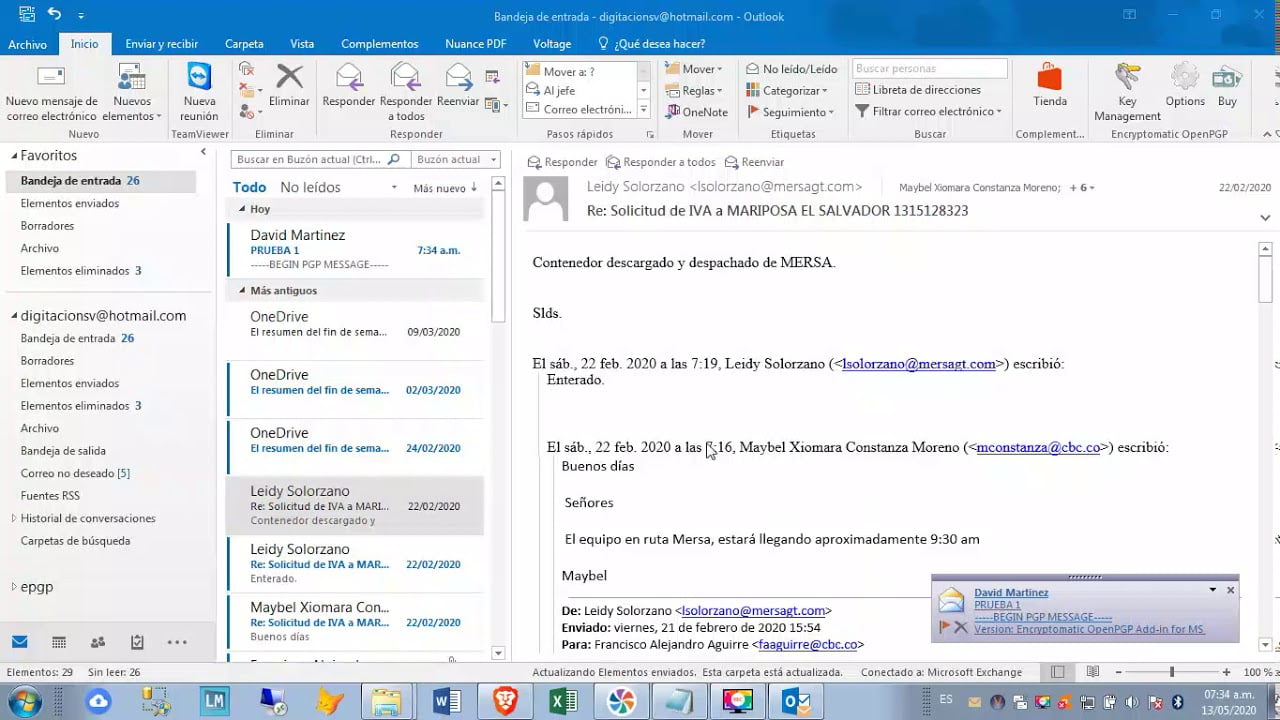The height and width of the screenshot is (720, 1280).
Task: Click Responder in the reading pane
Action: pyautogui.click(x=562, y=162)
